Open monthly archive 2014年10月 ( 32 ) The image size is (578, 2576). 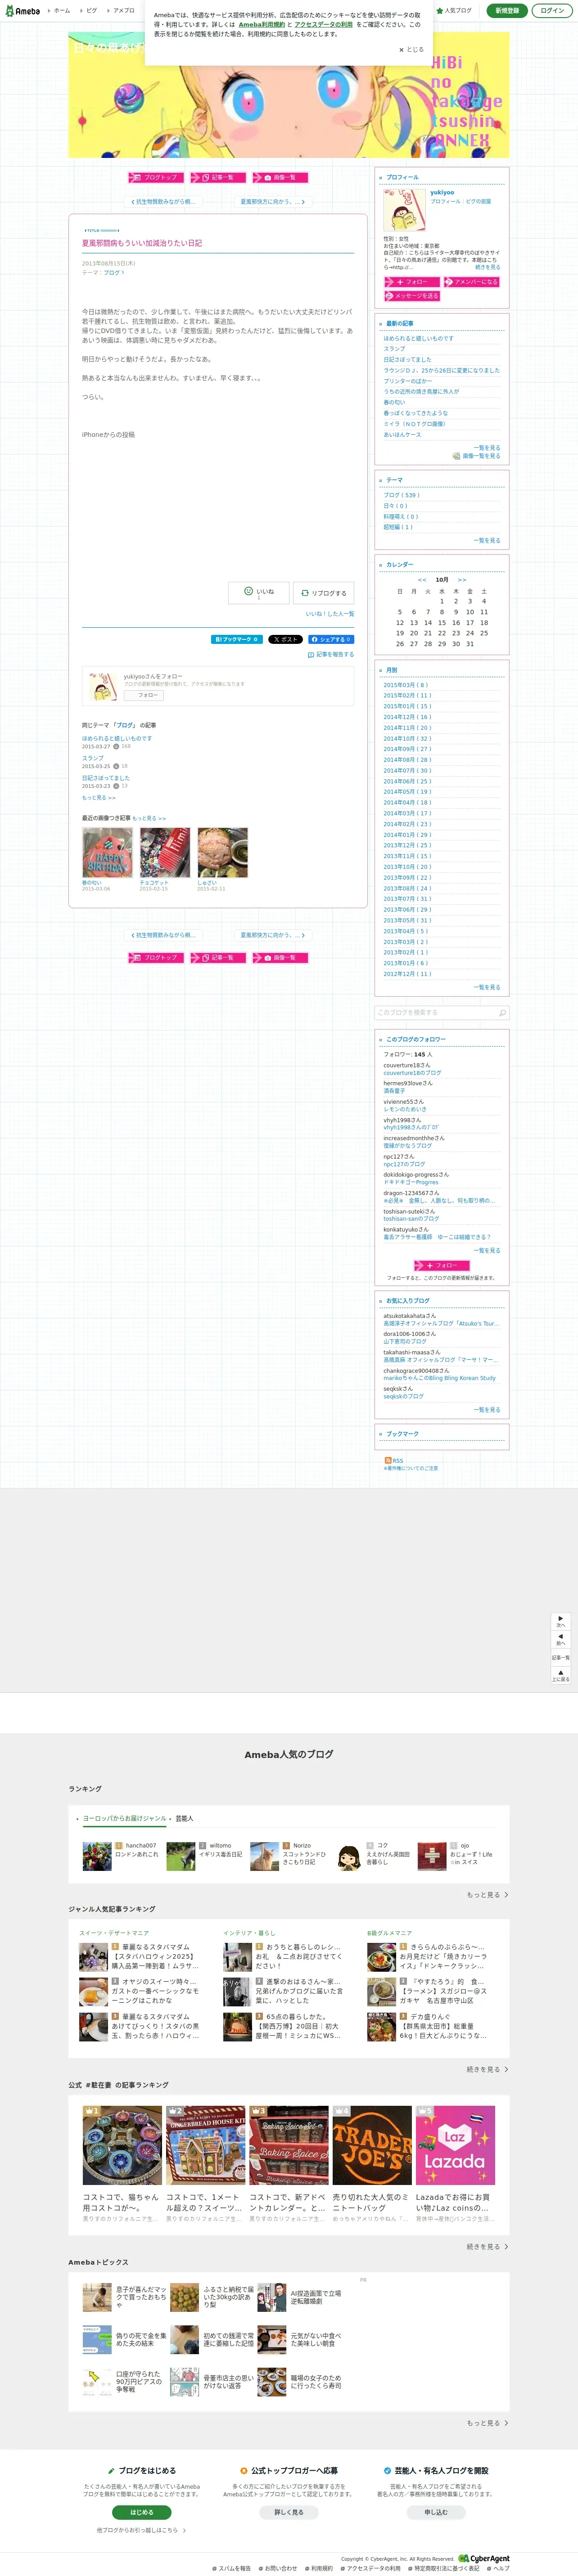pyautogui.click(x=407, y=738)
